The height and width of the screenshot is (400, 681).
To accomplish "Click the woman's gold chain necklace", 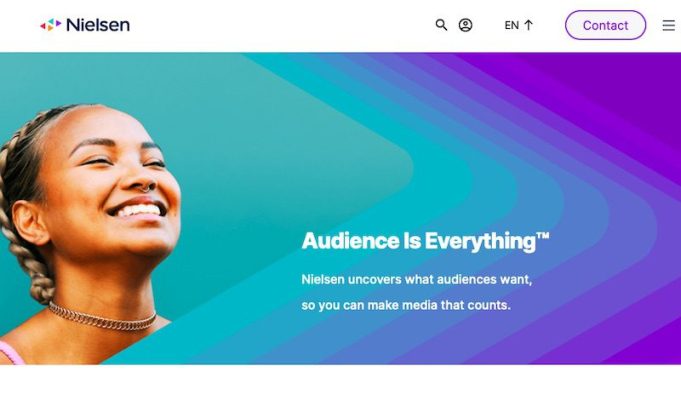I will pos(102,318).
